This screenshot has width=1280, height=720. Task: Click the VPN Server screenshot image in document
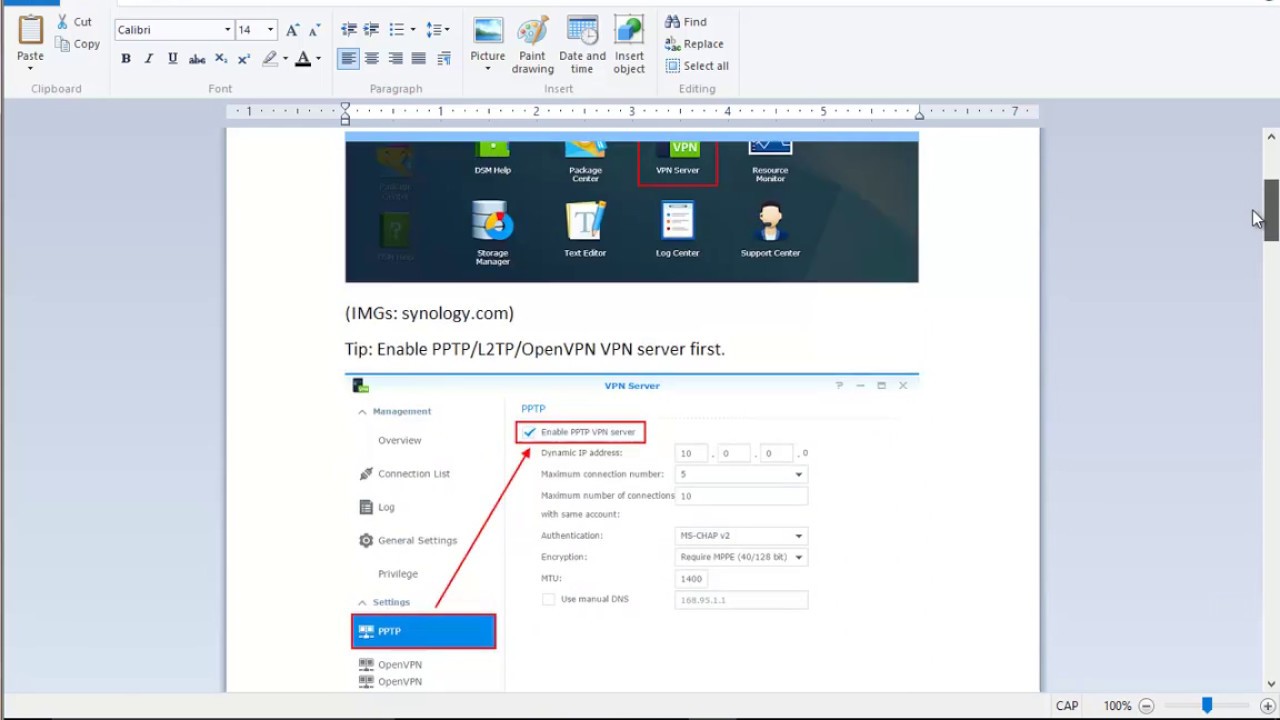(632, 532)
